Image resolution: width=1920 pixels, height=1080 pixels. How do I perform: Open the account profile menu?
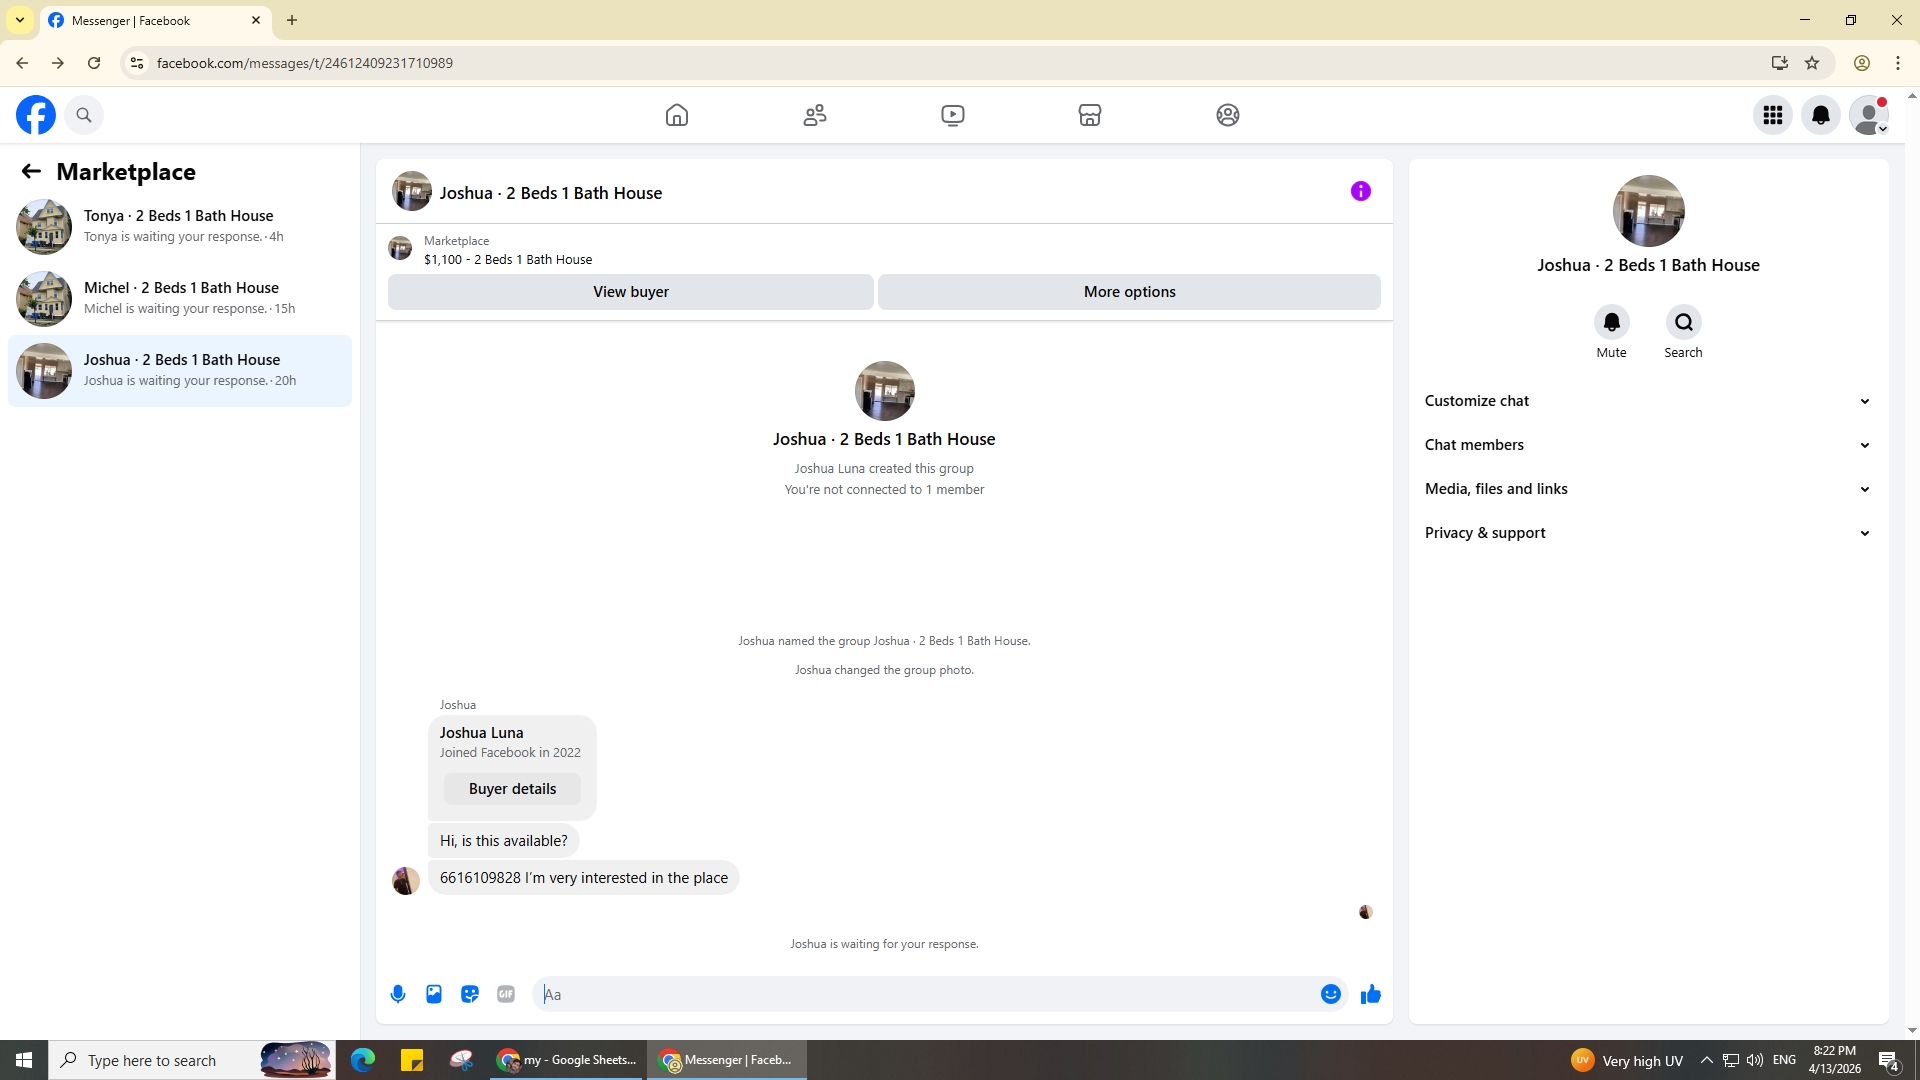point(1869,115)
